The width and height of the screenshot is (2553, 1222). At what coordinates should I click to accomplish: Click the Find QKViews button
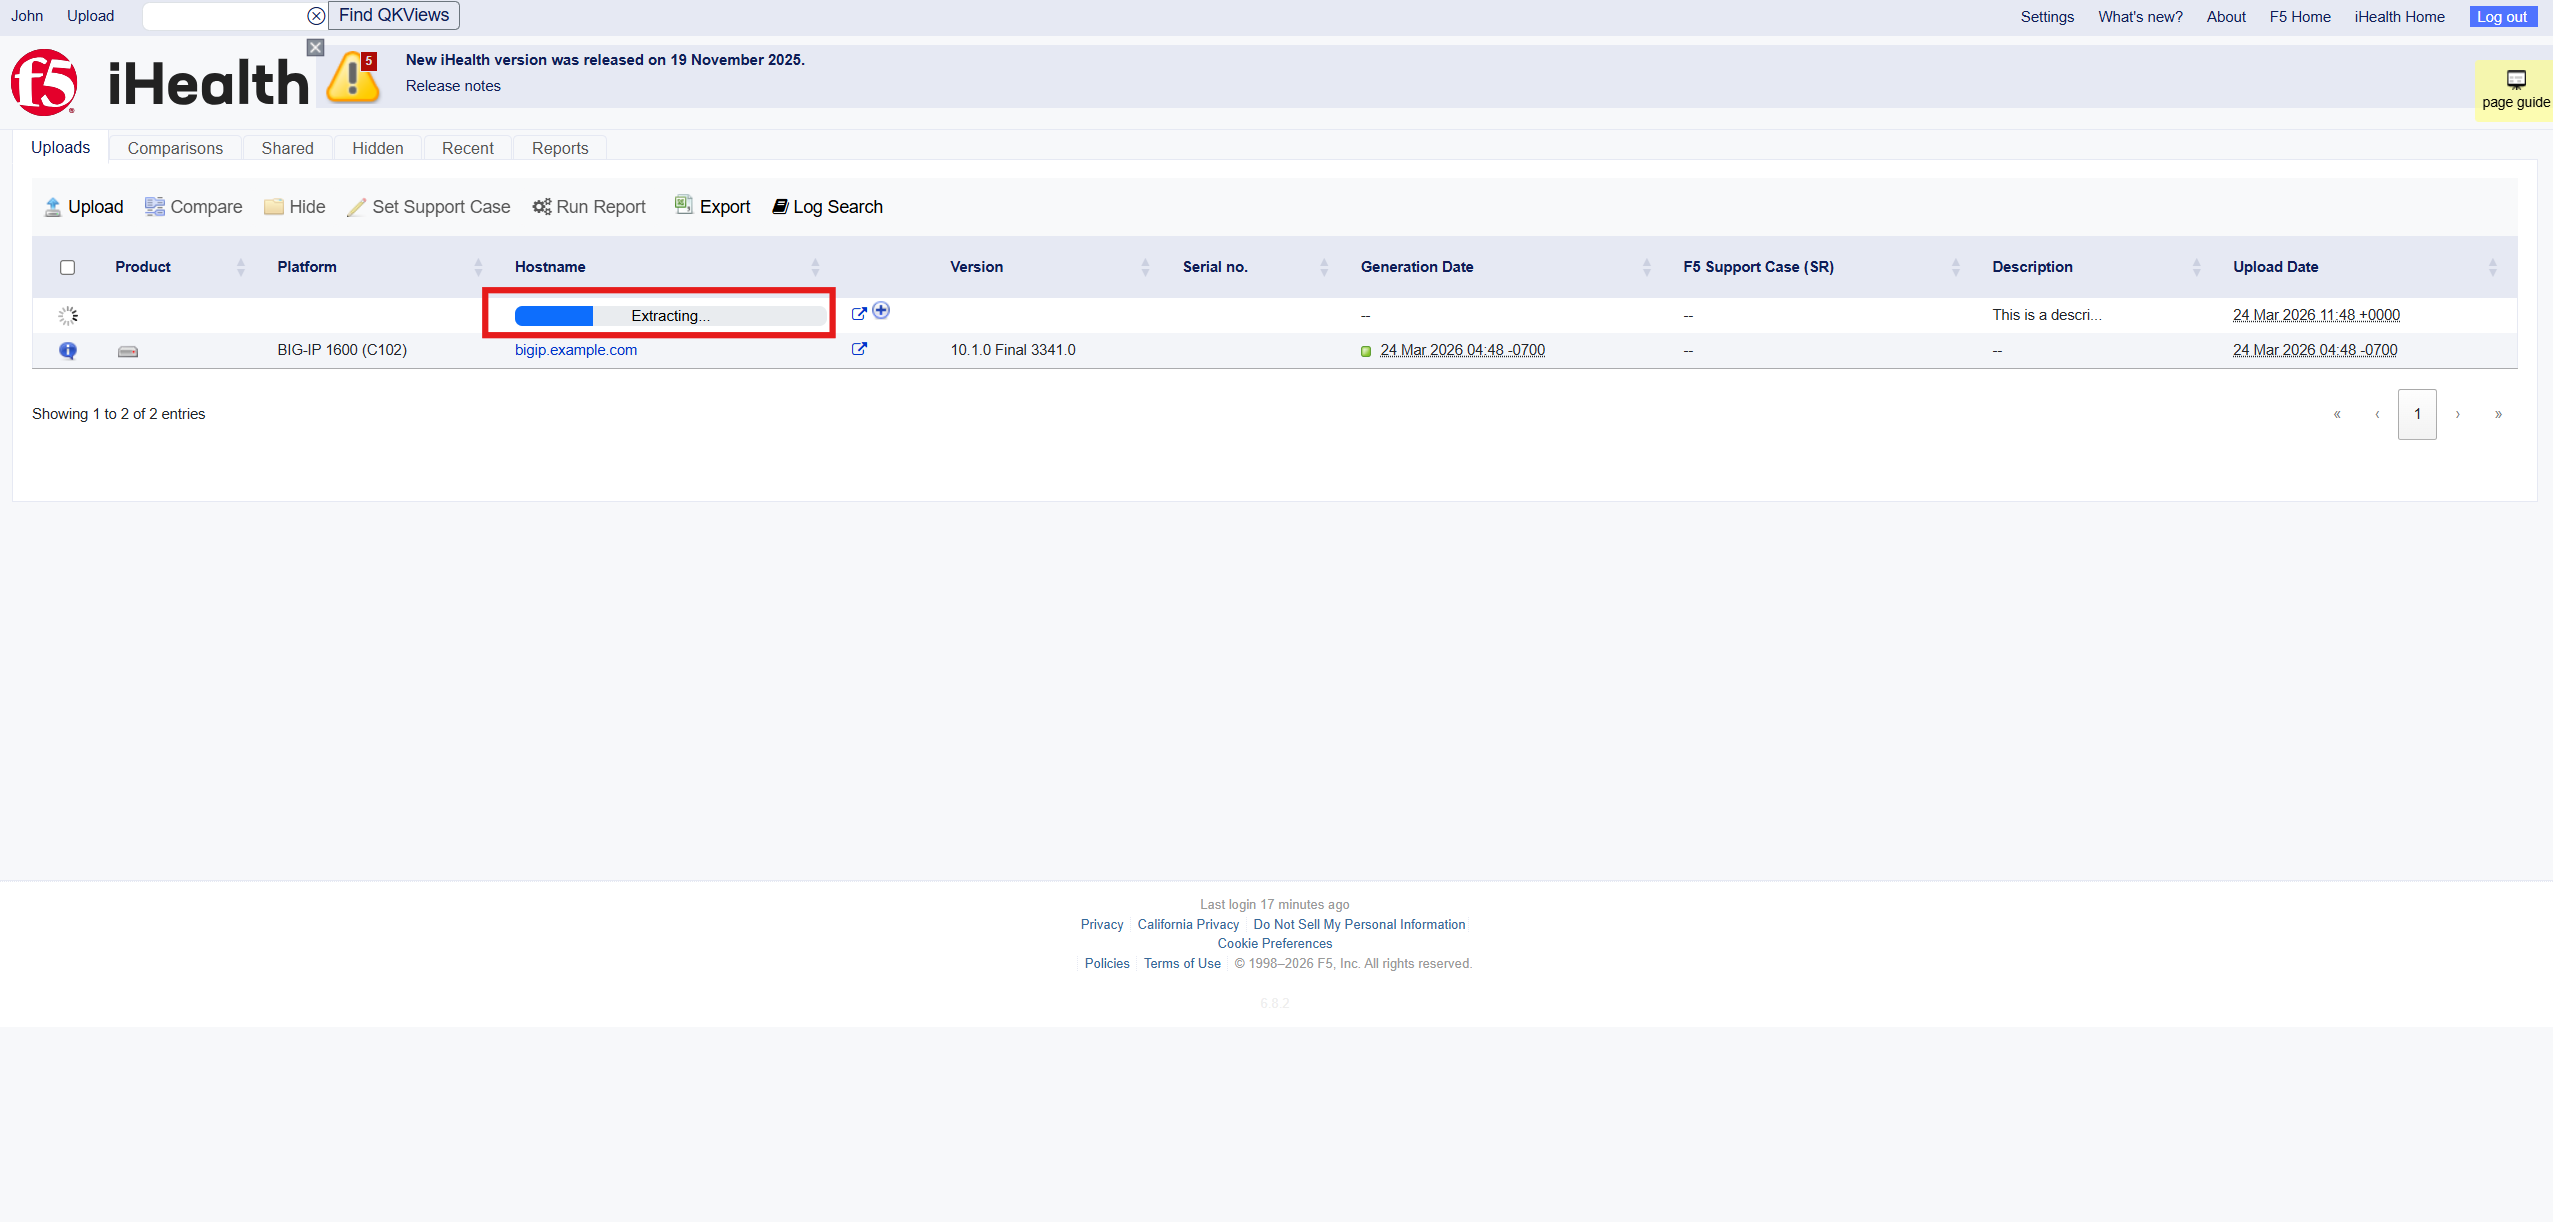tap(394, 15)
